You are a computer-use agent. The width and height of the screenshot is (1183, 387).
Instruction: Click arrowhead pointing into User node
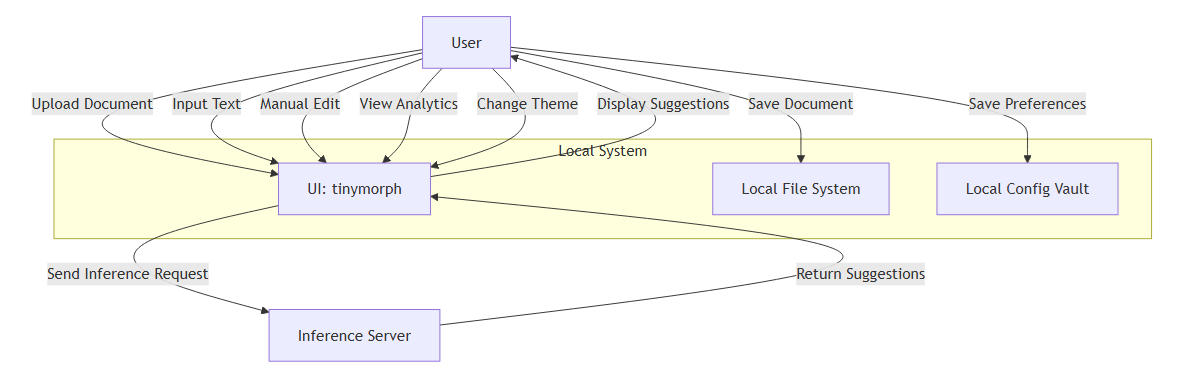pos(515,57)
